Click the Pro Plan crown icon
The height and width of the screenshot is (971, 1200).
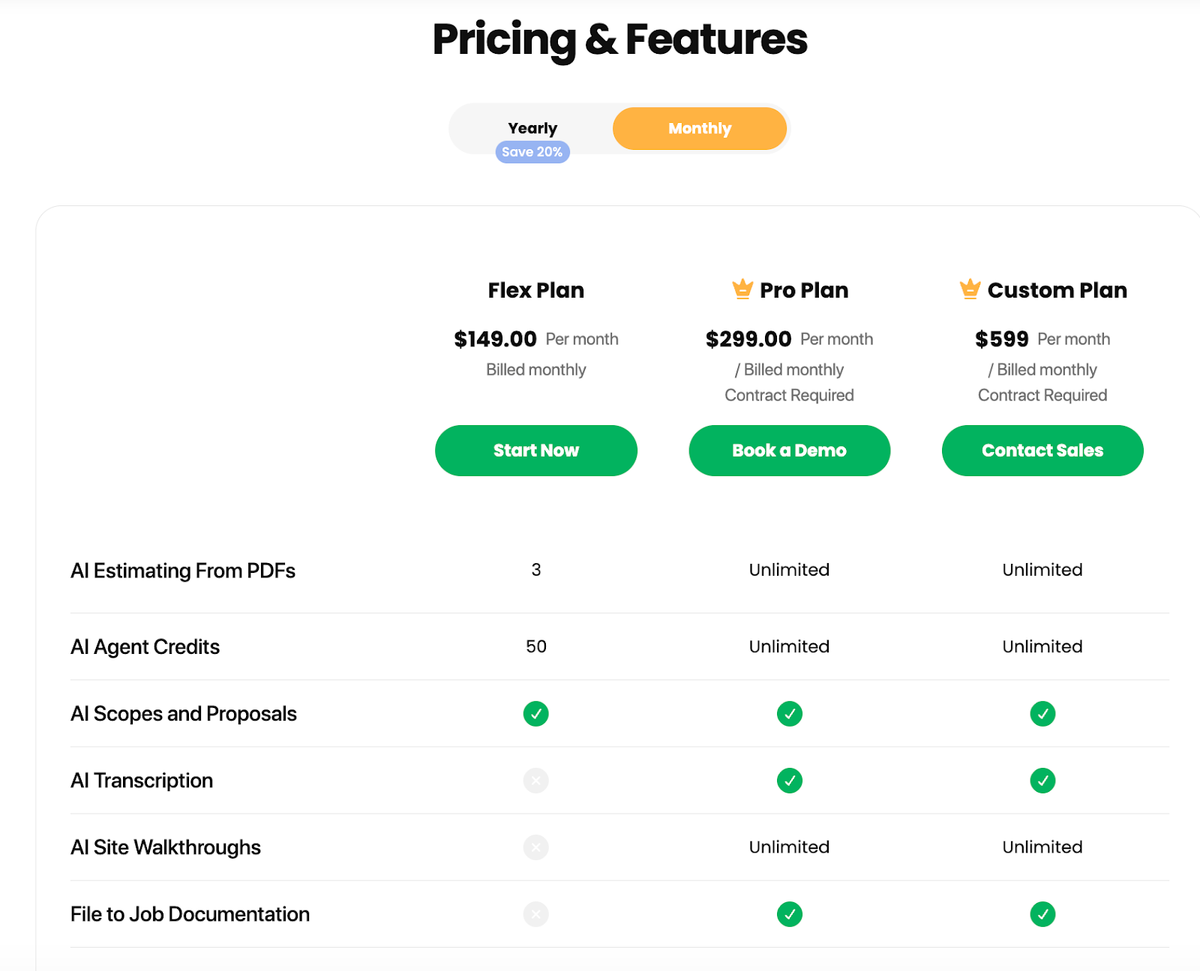742,290
